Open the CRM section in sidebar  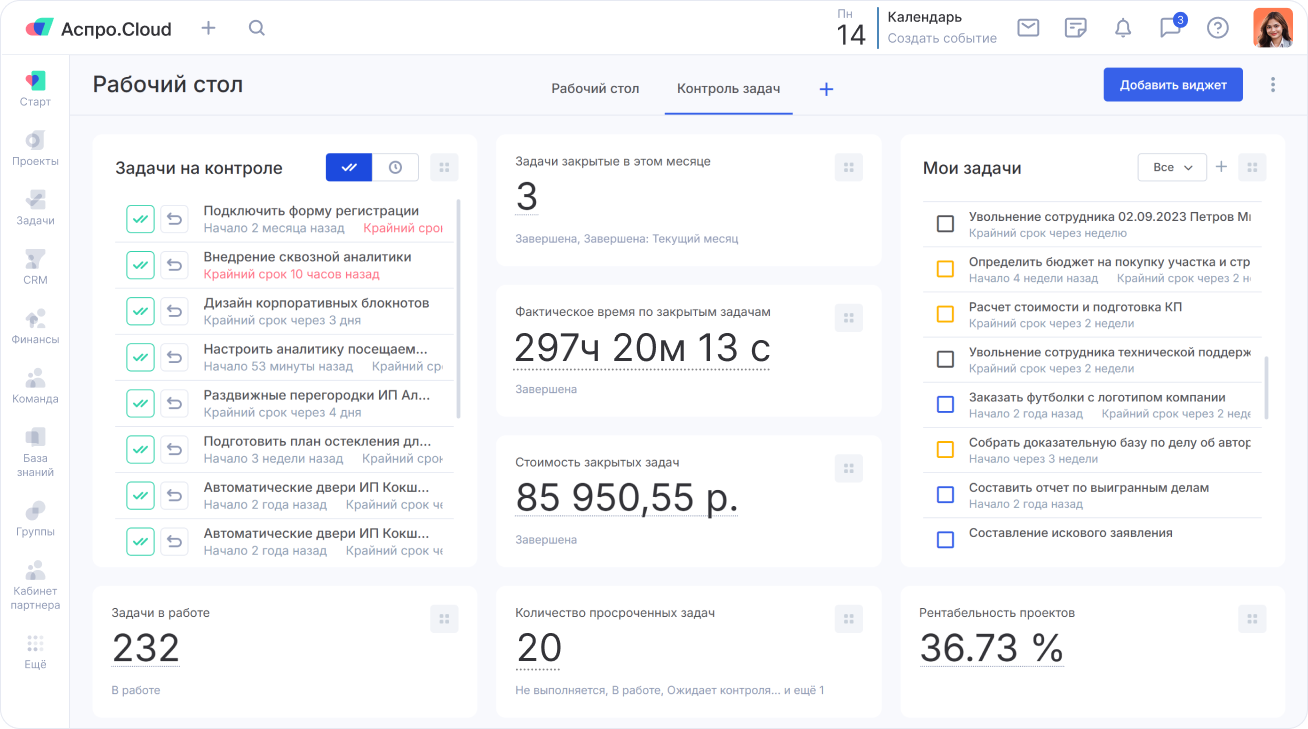pyautogui.click(x=35, y=267)
